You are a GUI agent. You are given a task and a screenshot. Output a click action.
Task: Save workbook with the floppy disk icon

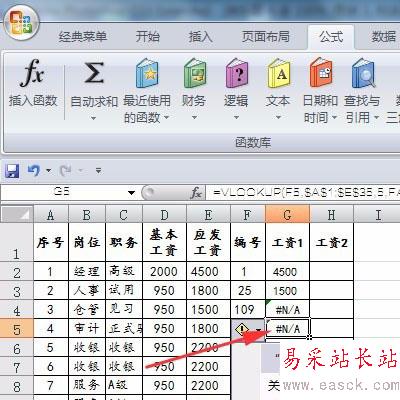pyautogui.click(x=12, y=171)
